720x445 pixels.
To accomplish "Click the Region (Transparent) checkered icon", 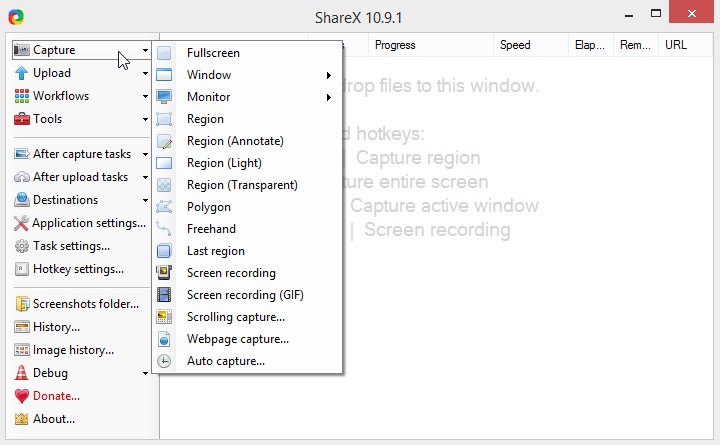I will 164,185.
